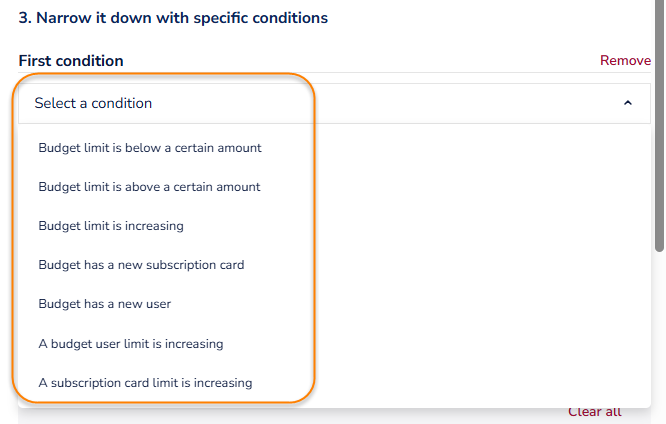
Task: Click the "Clear all" link
Action: (595, 412)
